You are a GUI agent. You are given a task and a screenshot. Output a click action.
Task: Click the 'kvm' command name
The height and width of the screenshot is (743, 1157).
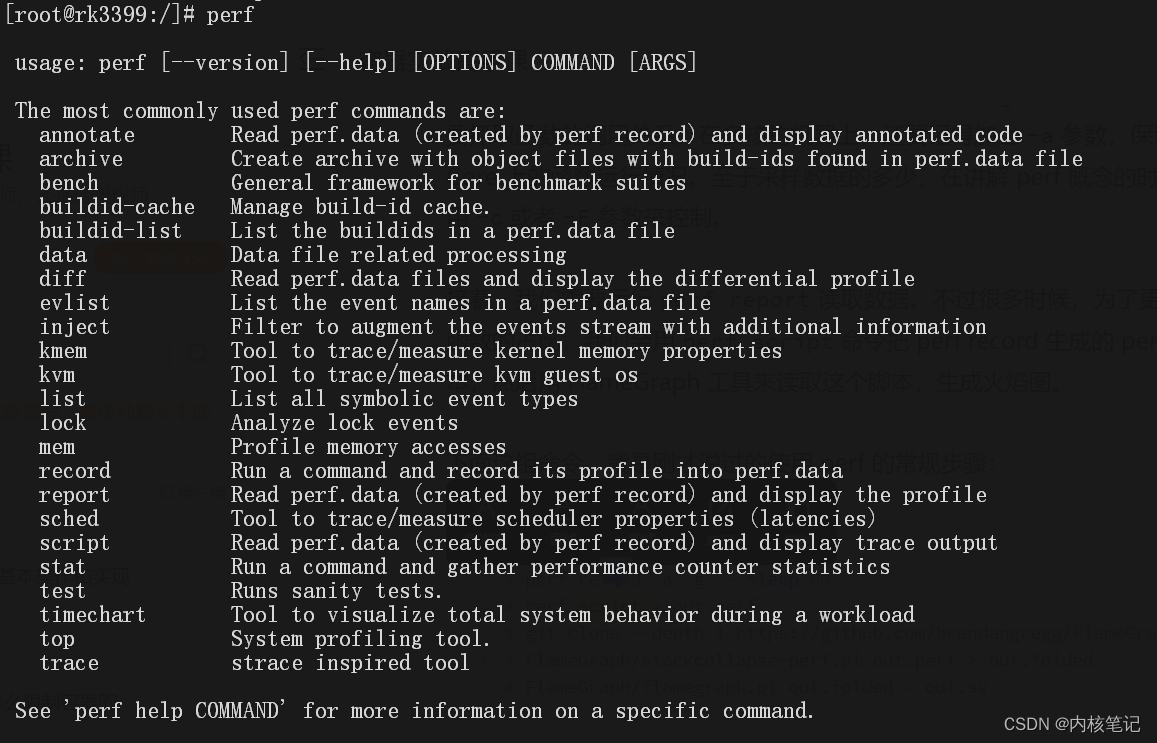pyautogui.click(x=57, y=375)
